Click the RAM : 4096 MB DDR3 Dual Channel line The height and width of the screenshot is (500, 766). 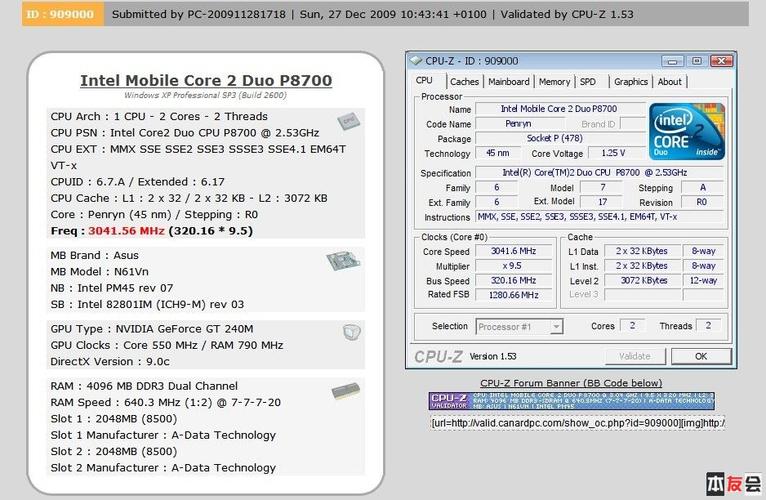pyautogui.click(x=144, y=386)
